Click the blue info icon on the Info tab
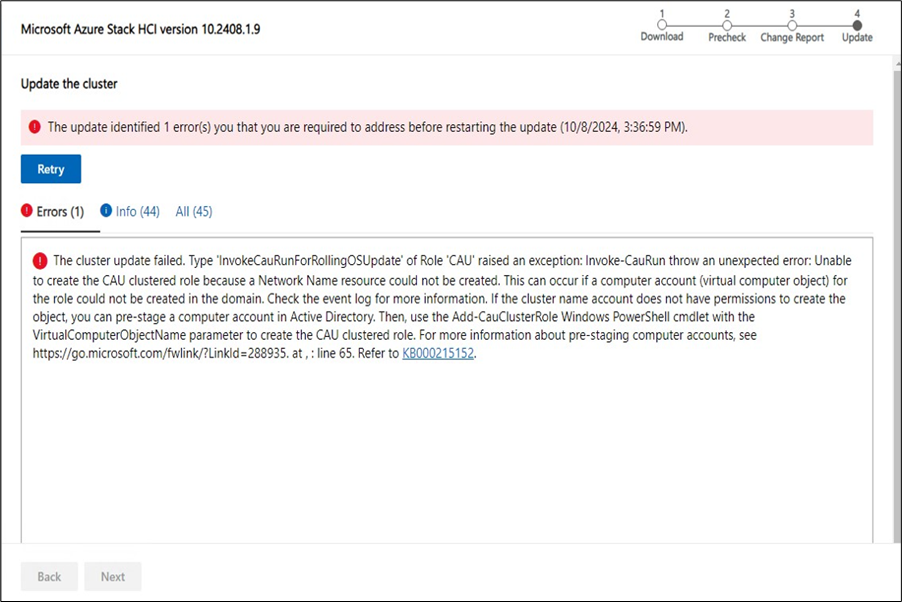This screenshot has height=602, width=902. click(106, 211)
